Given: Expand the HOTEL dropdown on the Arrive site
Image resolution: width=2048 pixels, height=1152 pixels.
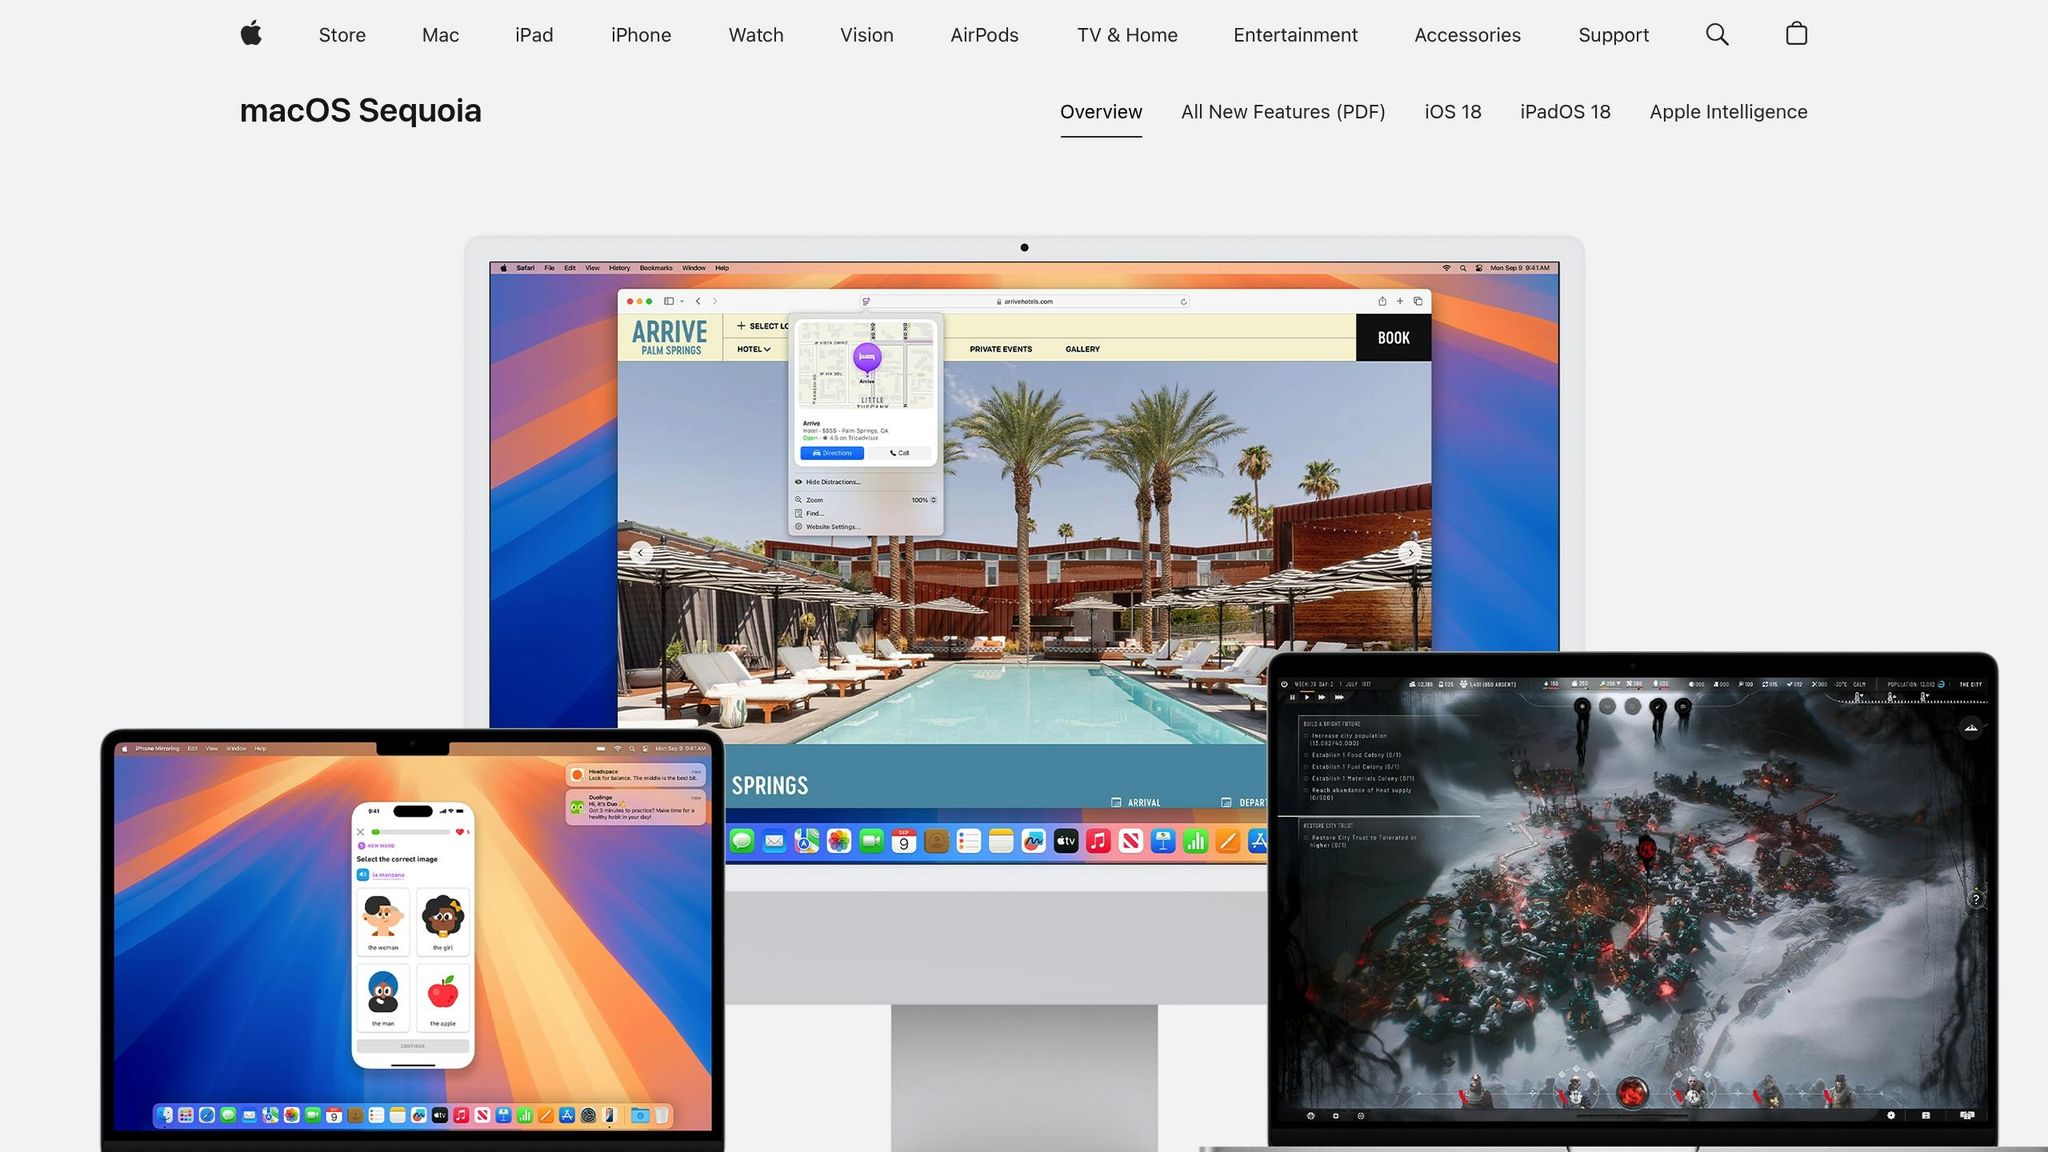Looking at the screenshot, I should pos(754,349).
